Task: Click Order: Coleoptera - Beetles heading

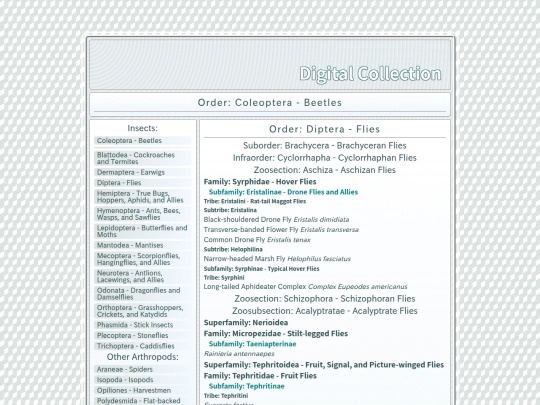Action: point(270,103)
